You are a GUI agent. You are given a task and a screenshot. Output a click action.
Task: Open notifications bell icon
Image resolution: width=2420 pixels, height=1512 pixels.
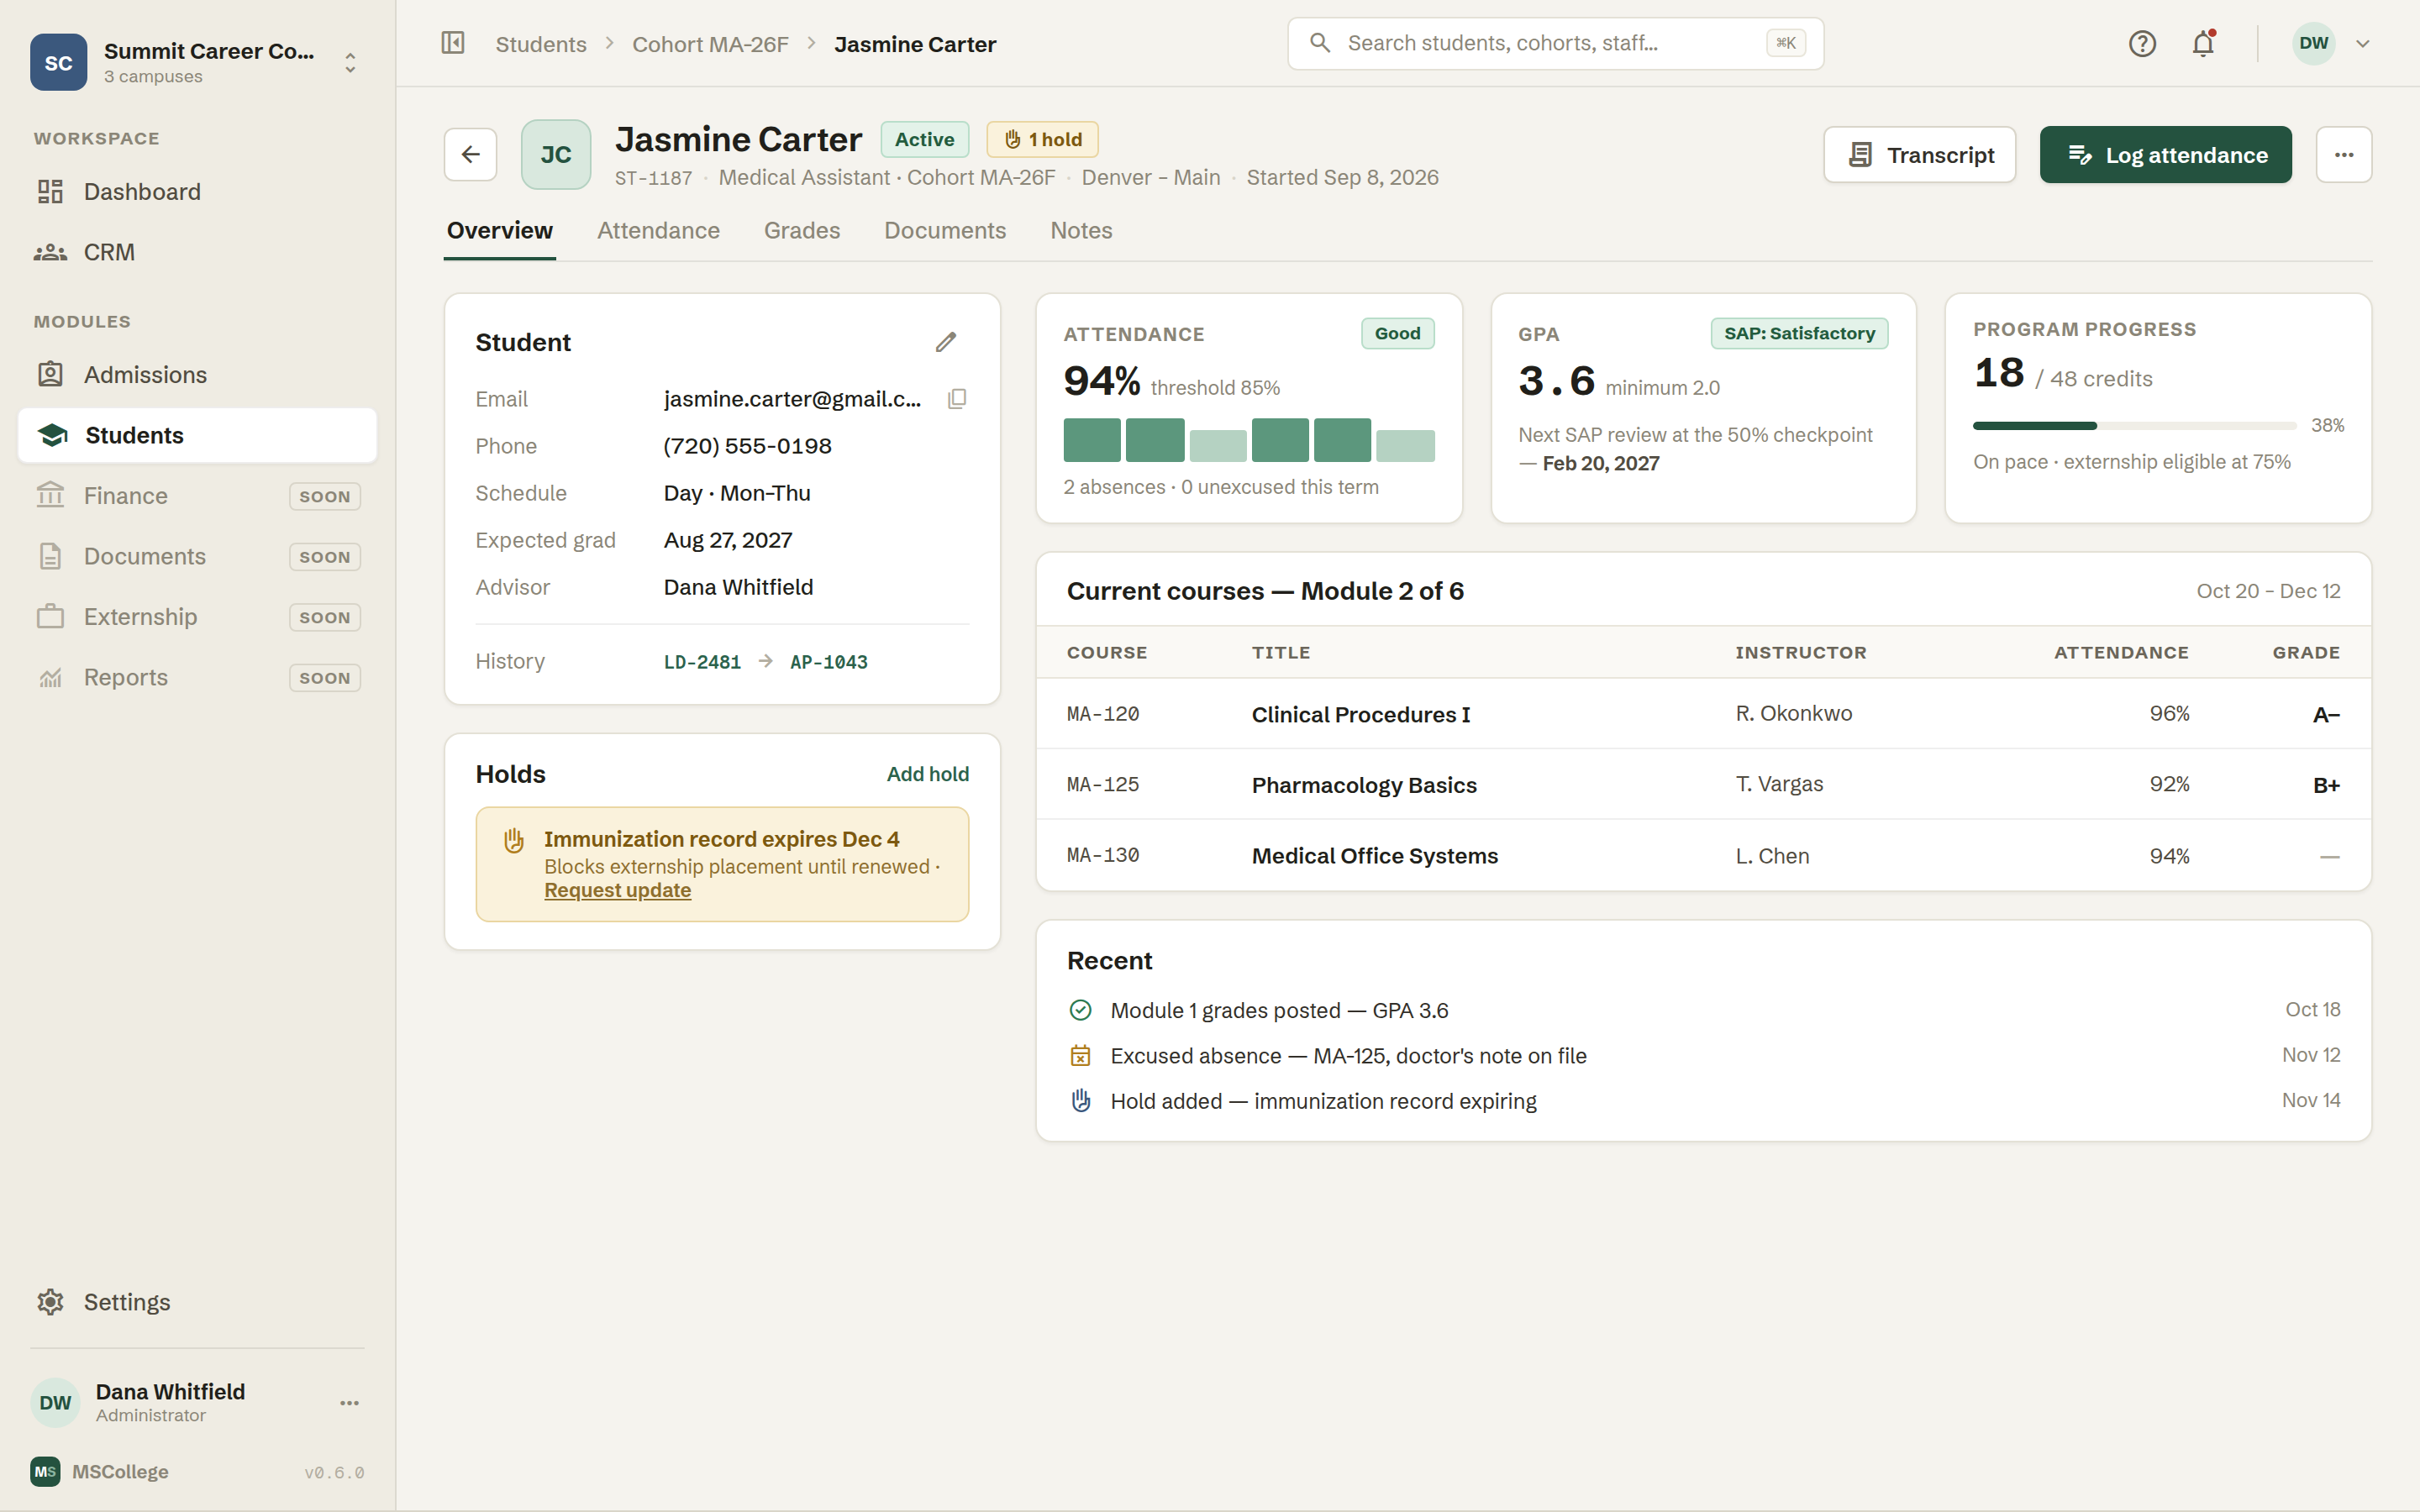tap(2203, 43)
